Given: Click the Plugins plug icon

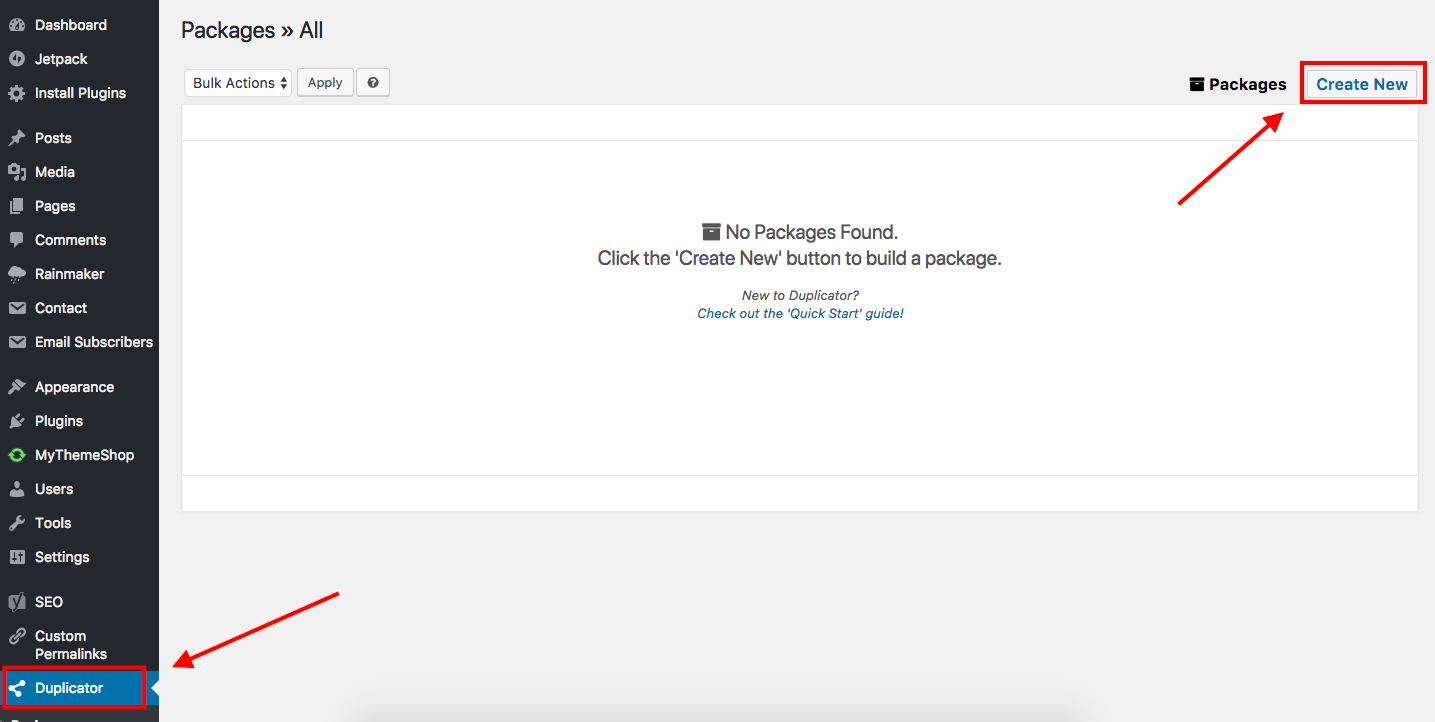Looking at the screenshot, I should [17, 421].
